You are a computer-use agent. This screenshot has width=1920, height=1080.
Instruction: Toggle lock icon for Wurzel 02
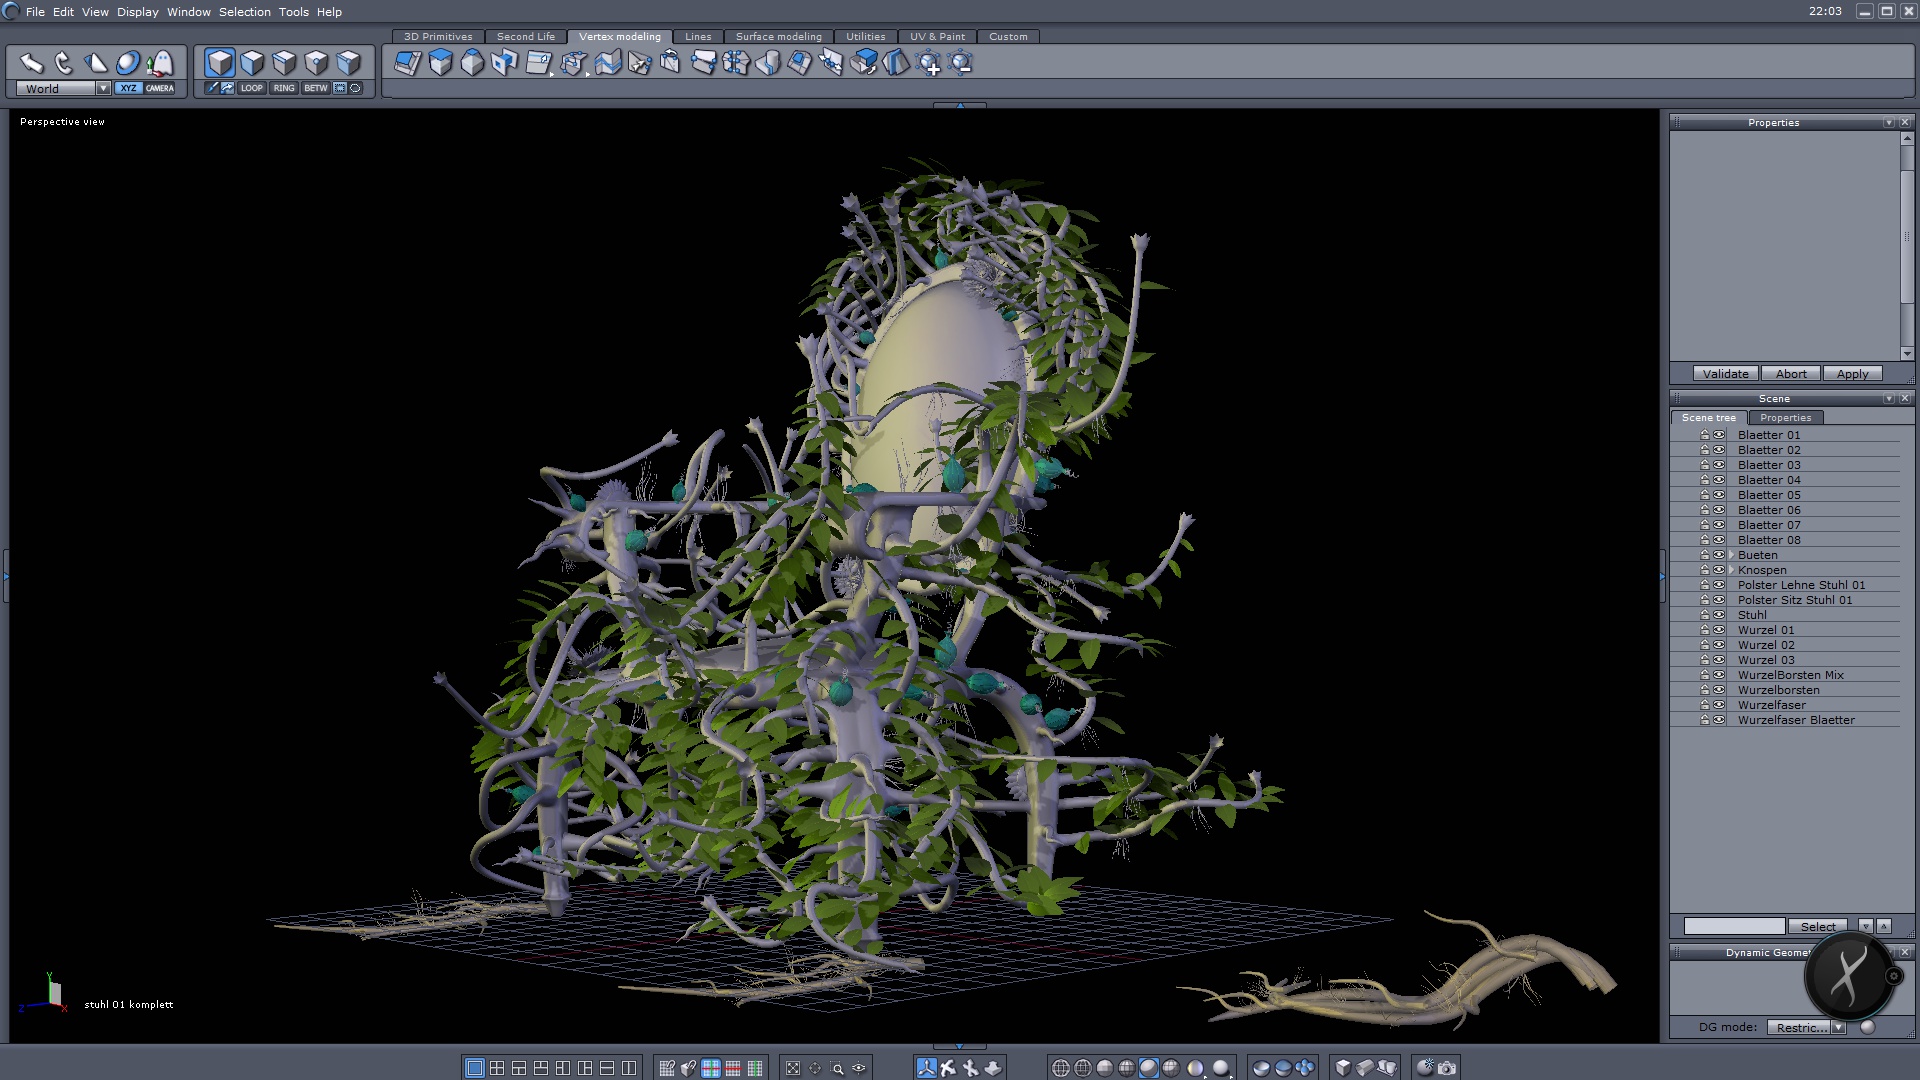(1705, 645)
